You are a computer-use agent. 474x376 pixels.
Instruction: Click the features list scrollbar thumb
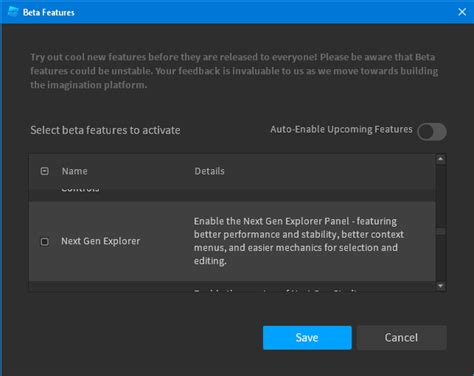441,231
